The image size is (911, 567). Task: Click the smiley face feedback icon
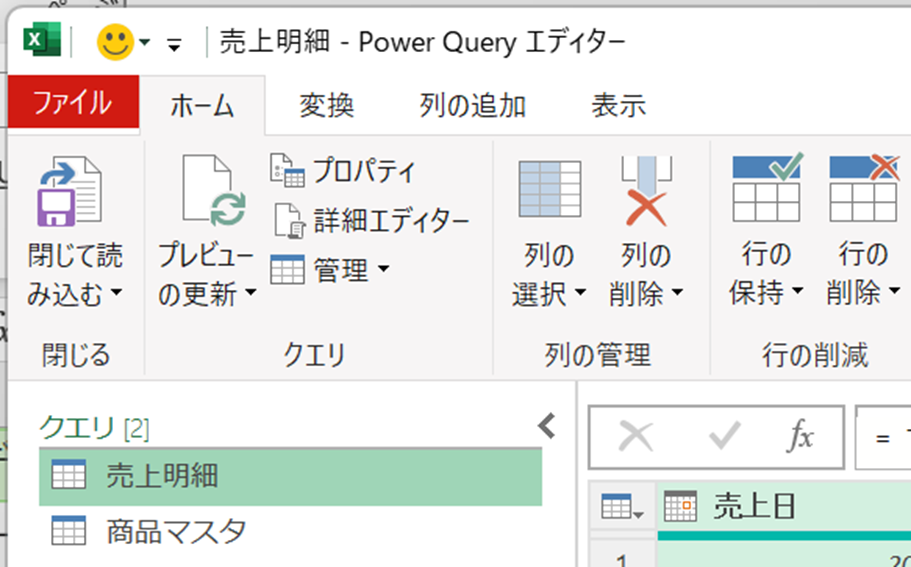115,42
